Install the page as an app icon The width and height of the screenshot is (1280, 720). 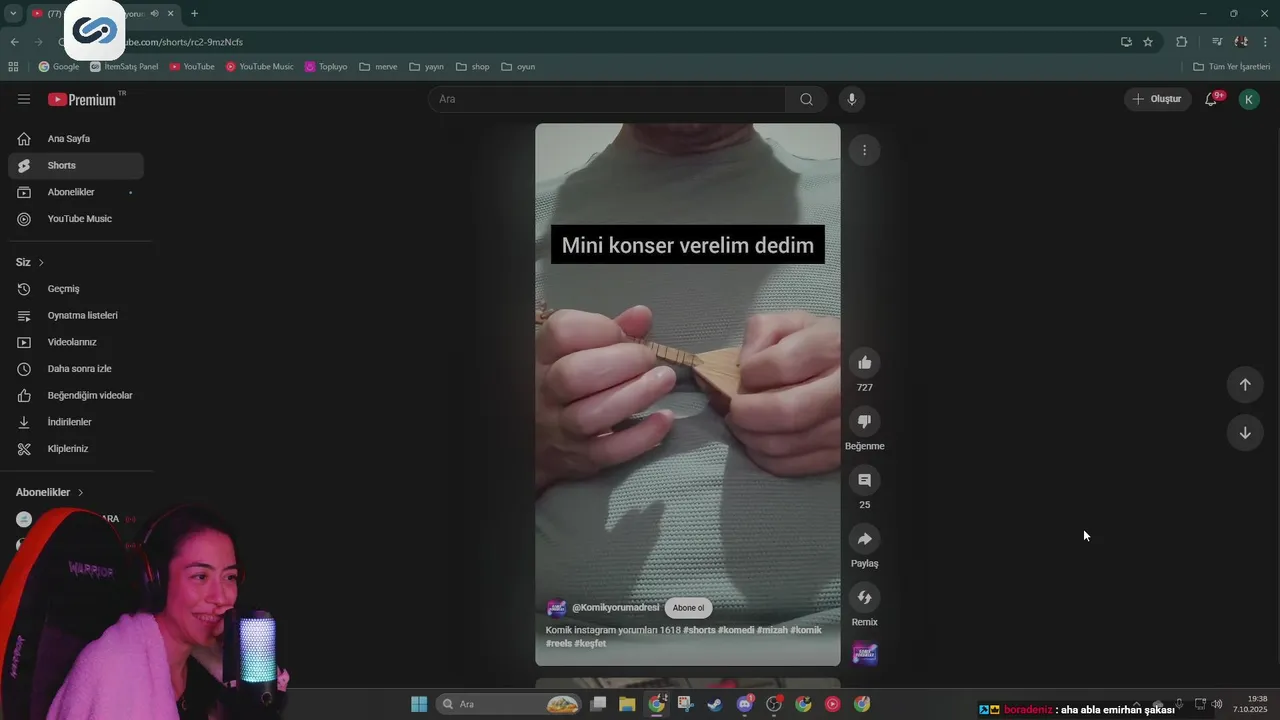1126,42
